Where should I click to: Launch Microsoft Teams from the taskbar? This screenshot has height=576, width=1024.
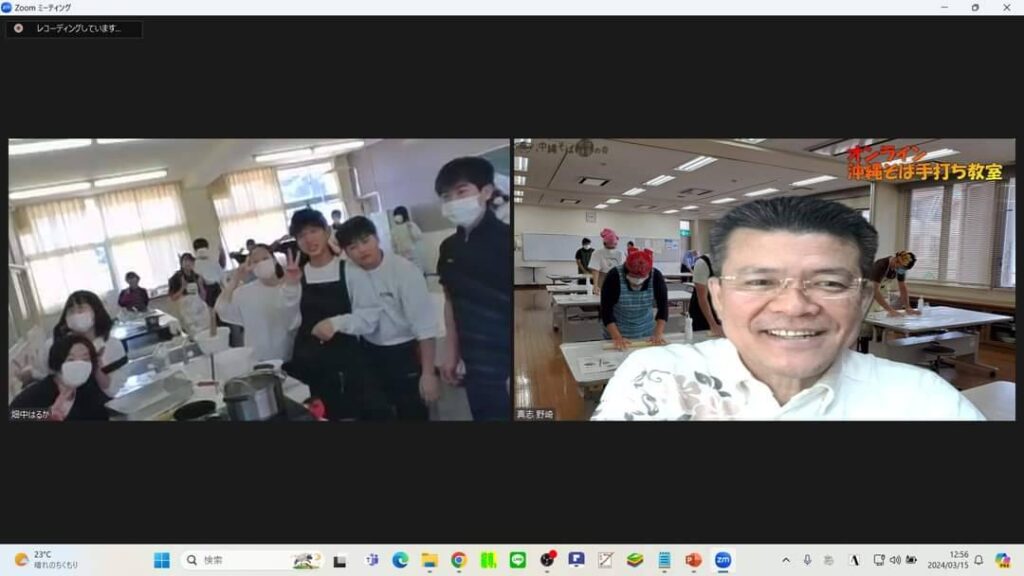tap(371, 560)
